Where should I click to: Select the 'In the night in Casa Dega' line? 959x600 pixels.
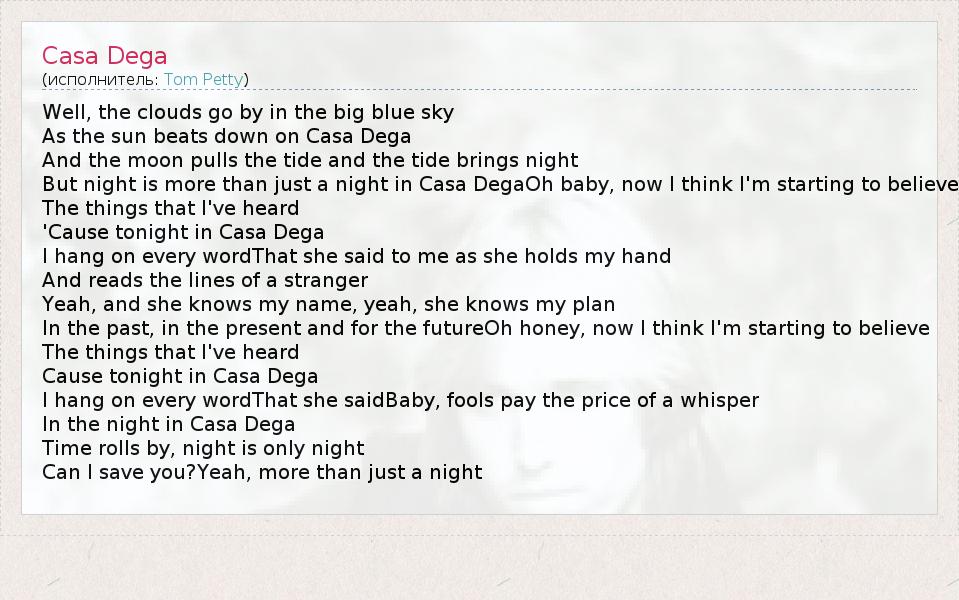pyautogui.click(x=169, y=424)
